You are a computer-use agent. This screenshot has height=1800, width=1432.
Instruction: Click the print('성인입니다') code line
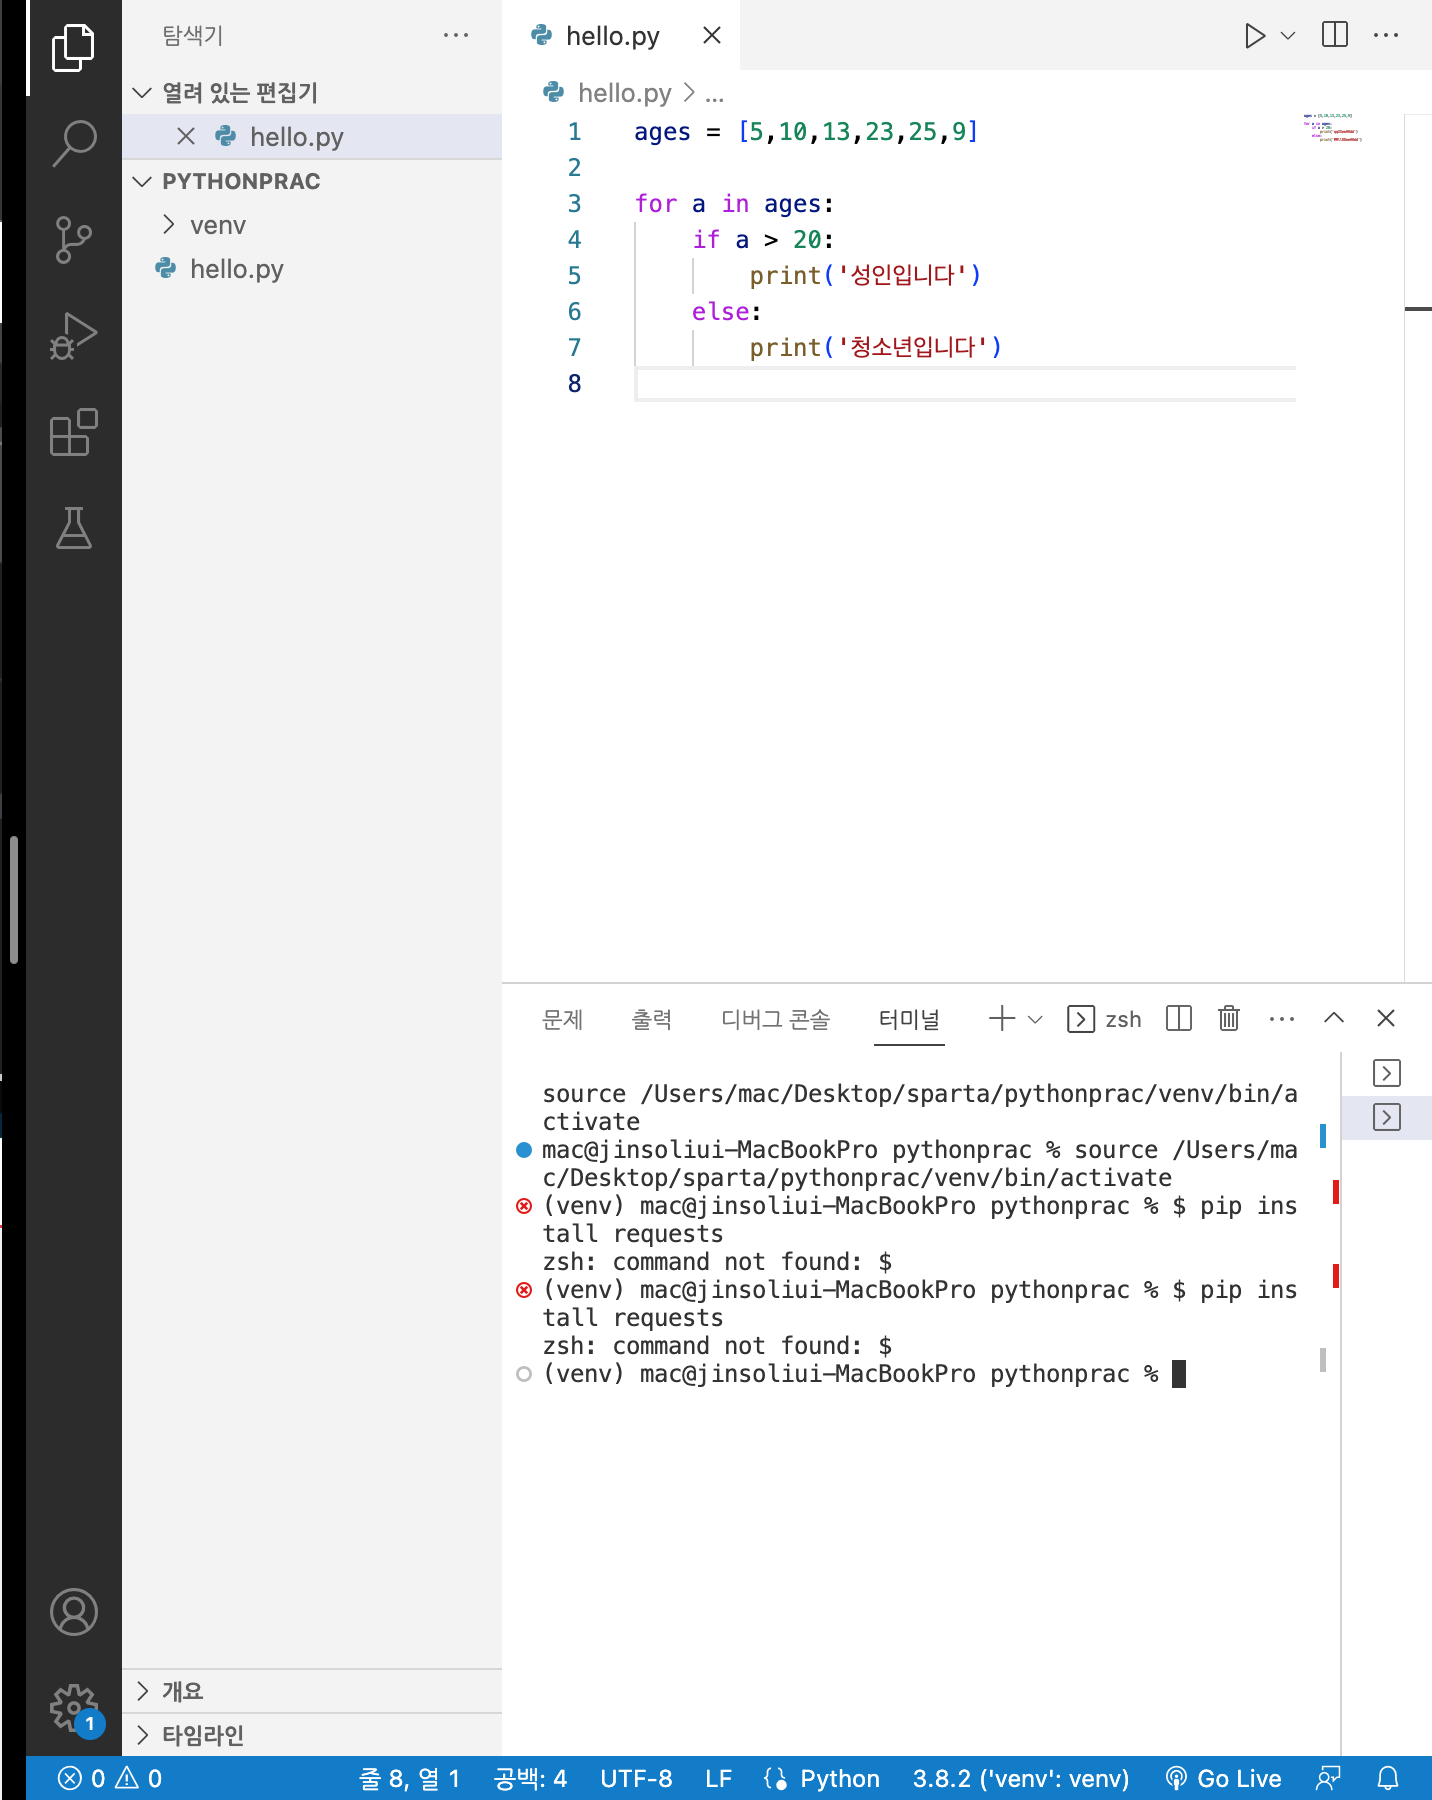pyautogui.click(x=865, y=276)
